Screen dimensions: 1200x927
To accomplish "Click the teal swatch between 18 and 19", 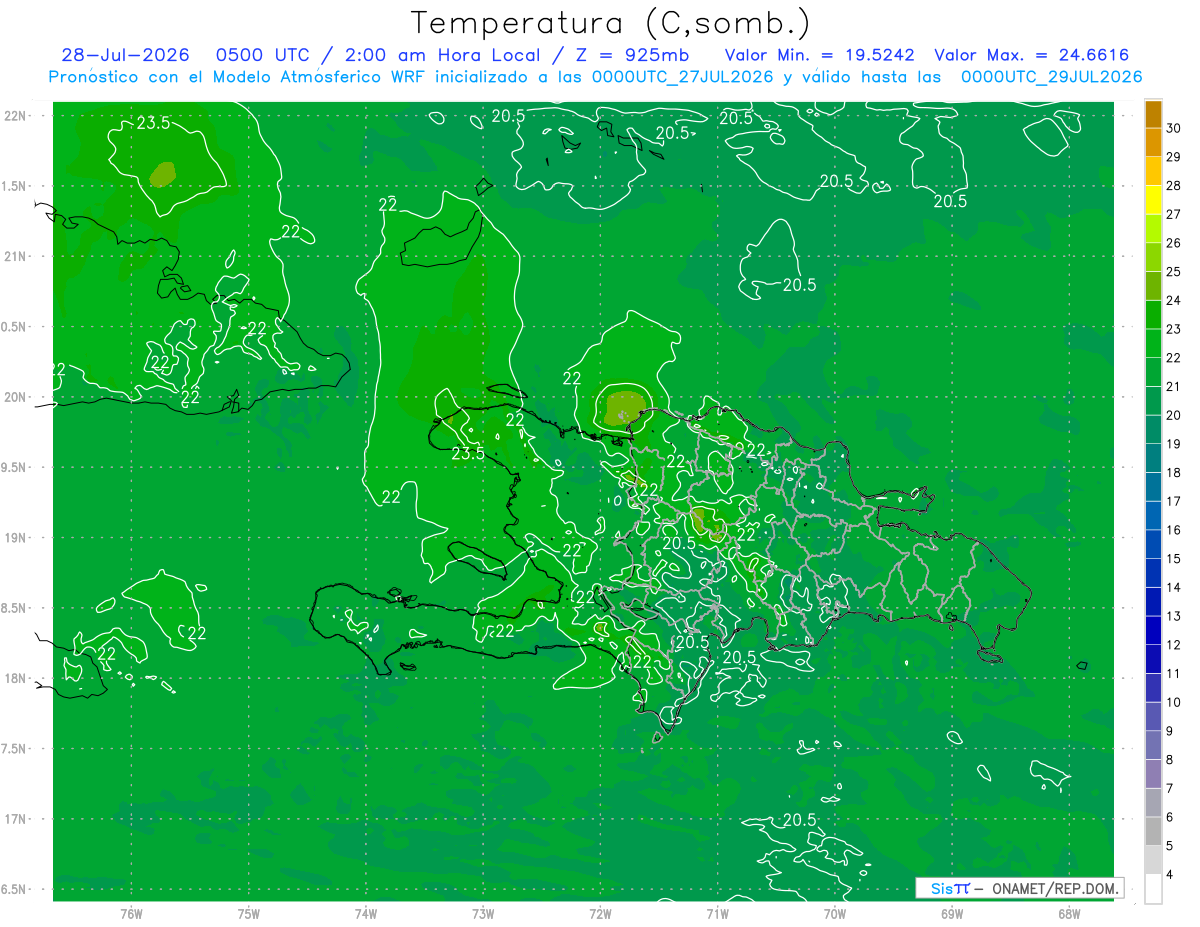I will coord(1153,459).
